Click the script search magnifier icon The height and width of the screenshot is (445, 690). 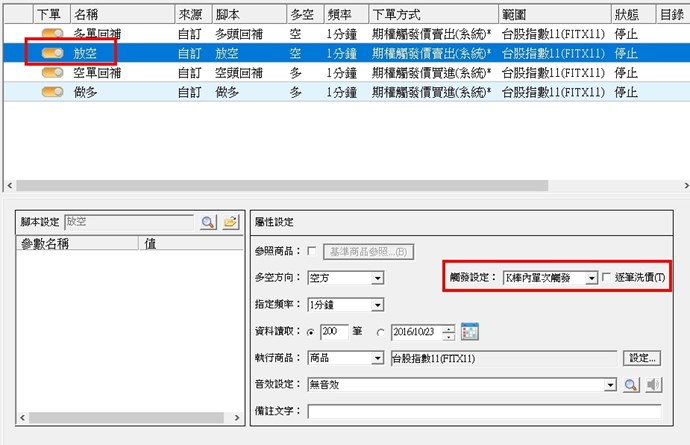208,222
